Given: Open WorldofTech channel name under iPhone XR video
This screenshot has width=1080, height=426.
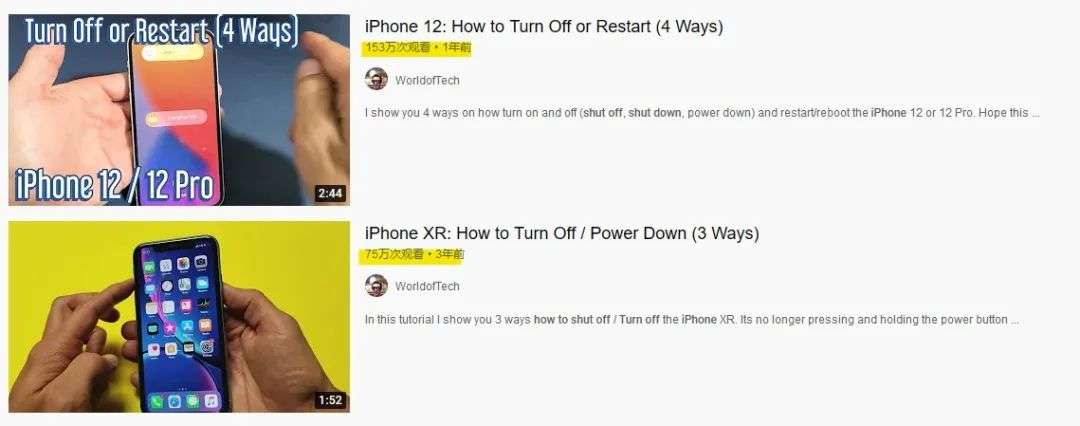Looking at the screenshot, I should pyautogui.click(x=427, y=286).
